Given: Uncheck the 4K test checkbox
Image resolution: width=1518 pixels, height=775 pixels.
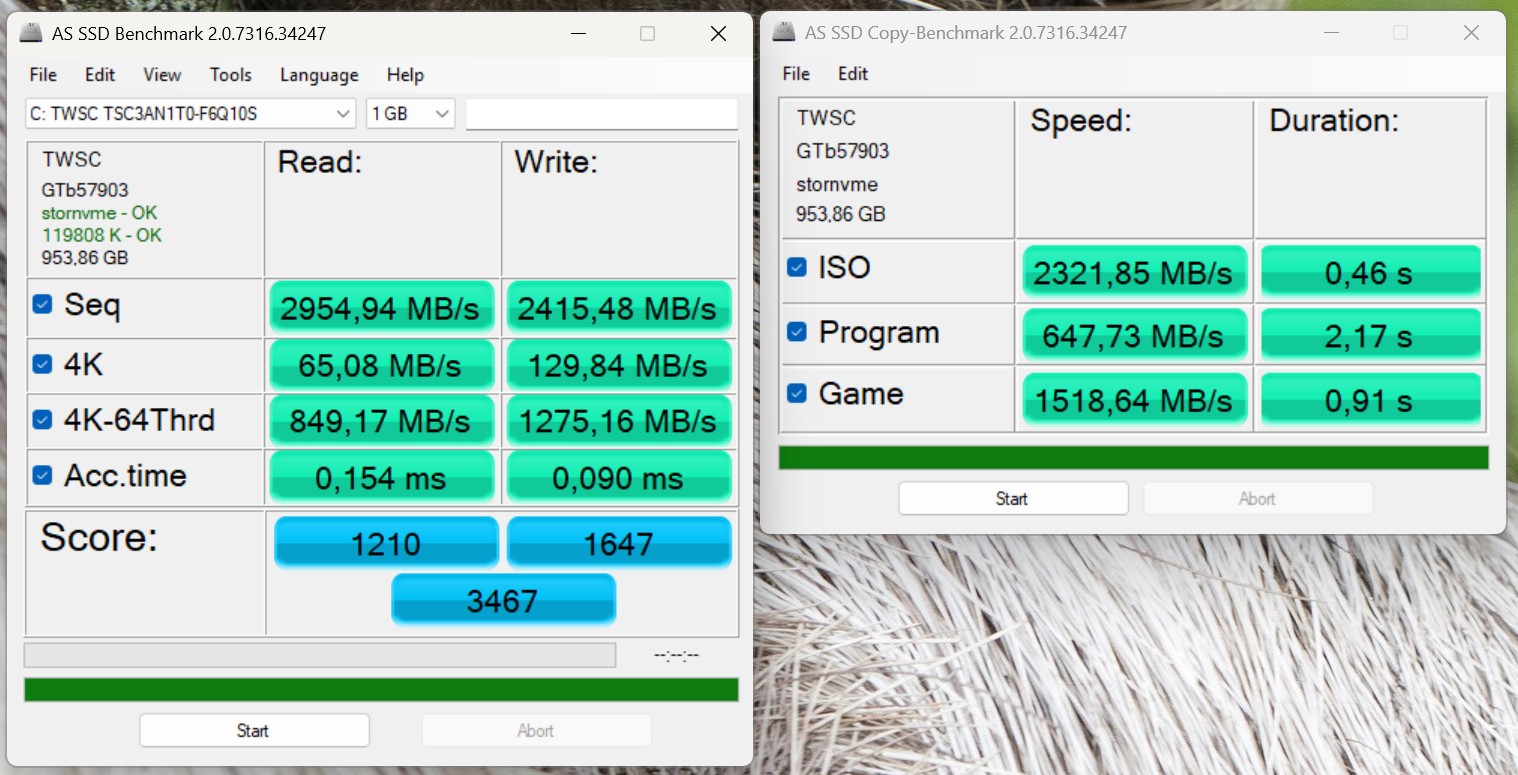Looking at the screenshot, I should pos(42,364).
